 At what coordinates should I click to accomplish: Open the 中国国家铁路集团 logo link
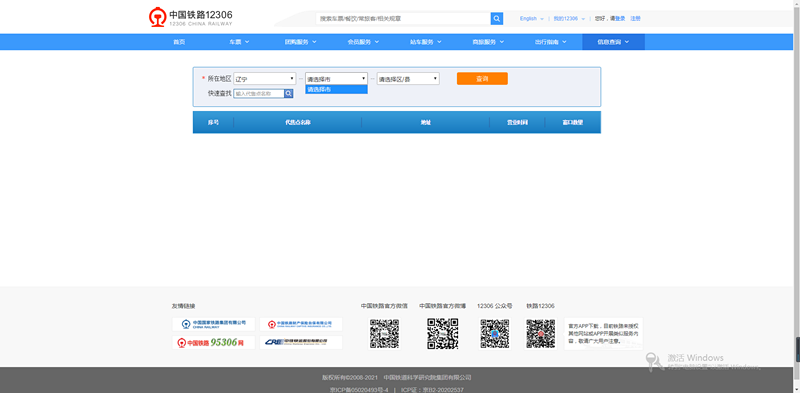(213, 324)
